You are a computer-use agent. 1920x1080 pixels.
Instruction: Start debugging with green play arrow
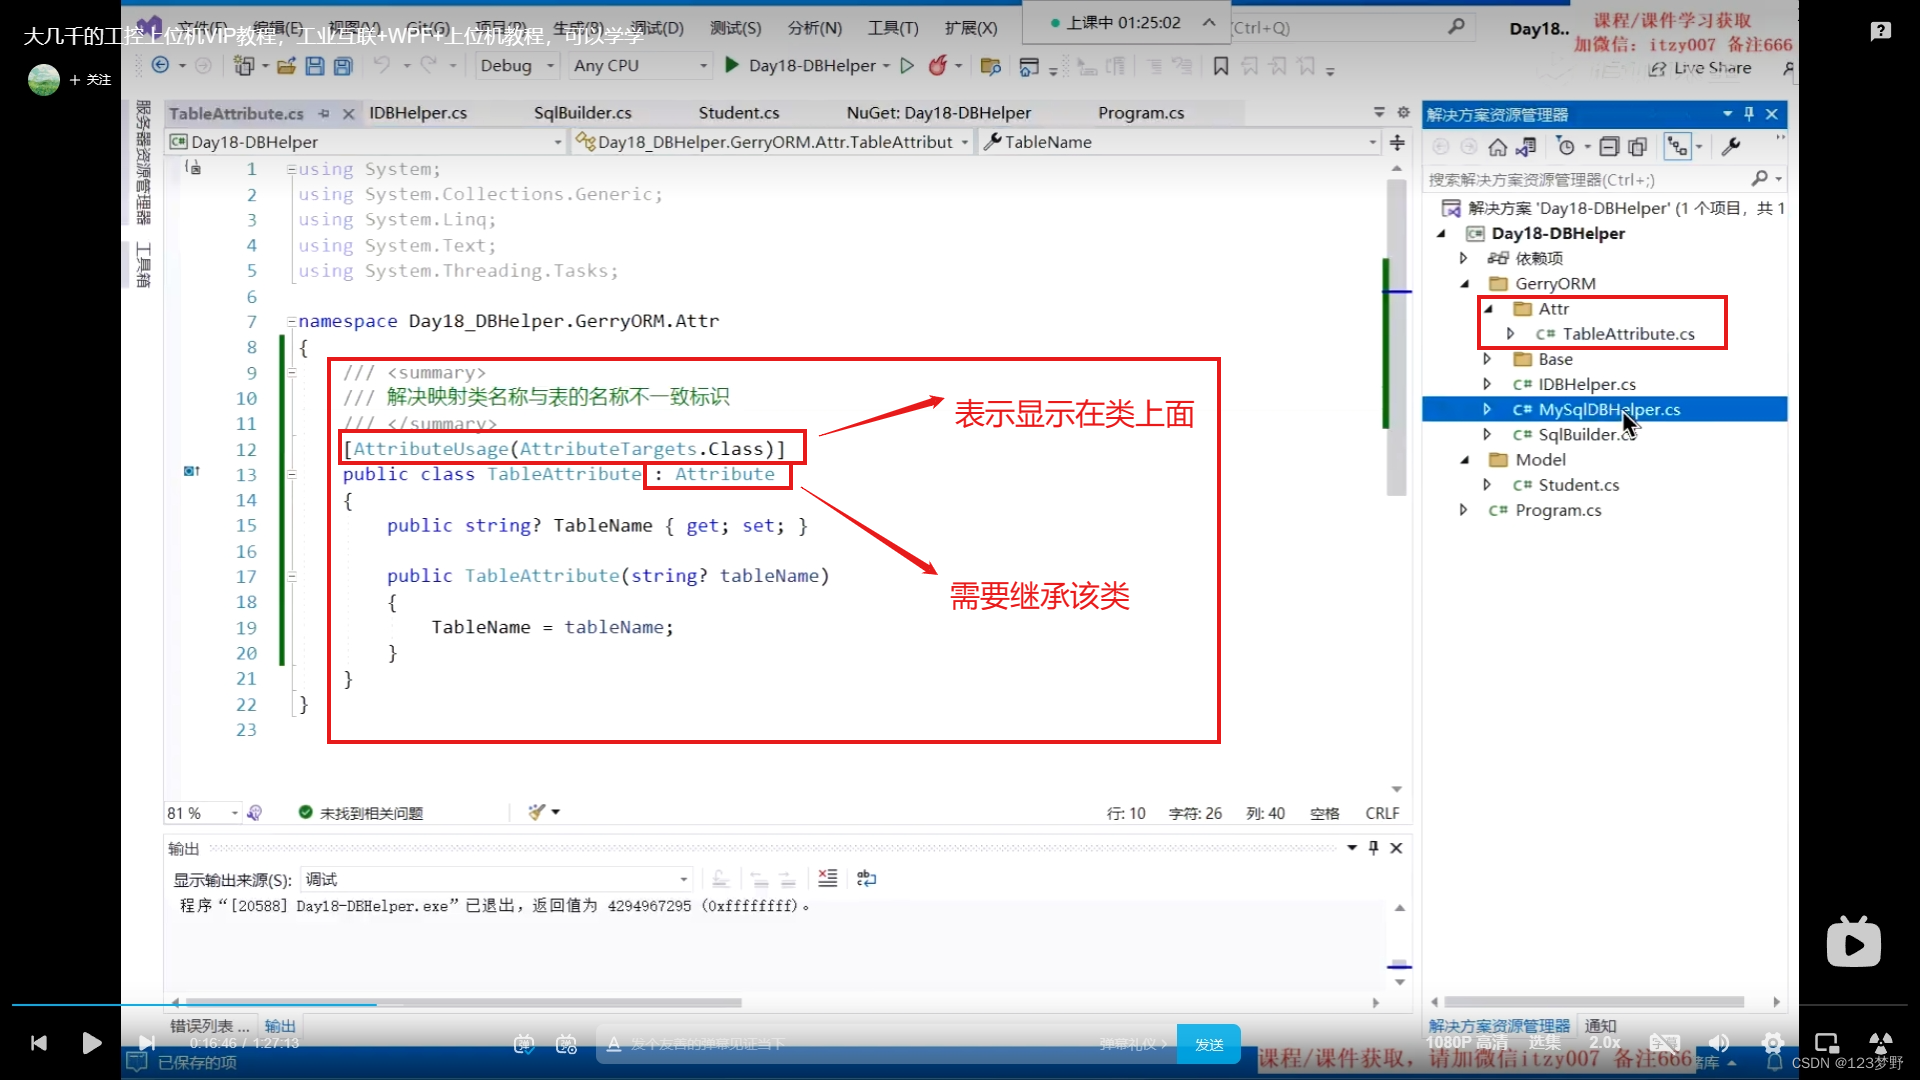(x=732, y=66)
